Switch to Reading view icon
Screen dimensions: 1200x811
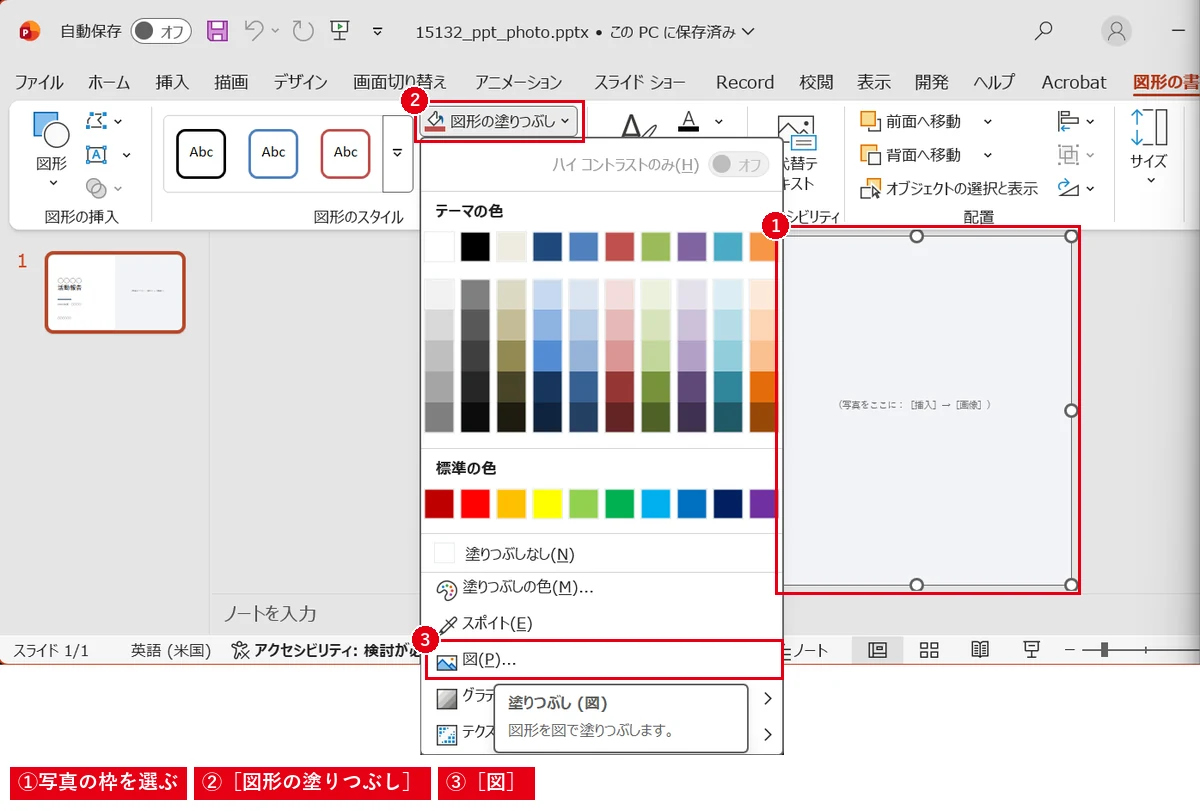(980, 651)
